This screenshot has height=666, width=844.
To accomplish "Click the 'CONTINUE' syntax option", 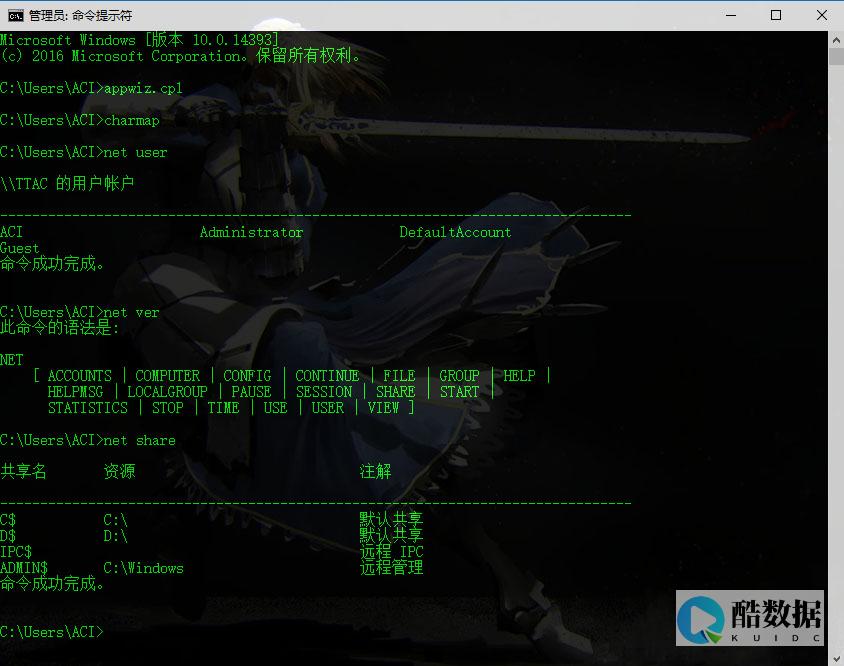I will (x=327, y=376).
